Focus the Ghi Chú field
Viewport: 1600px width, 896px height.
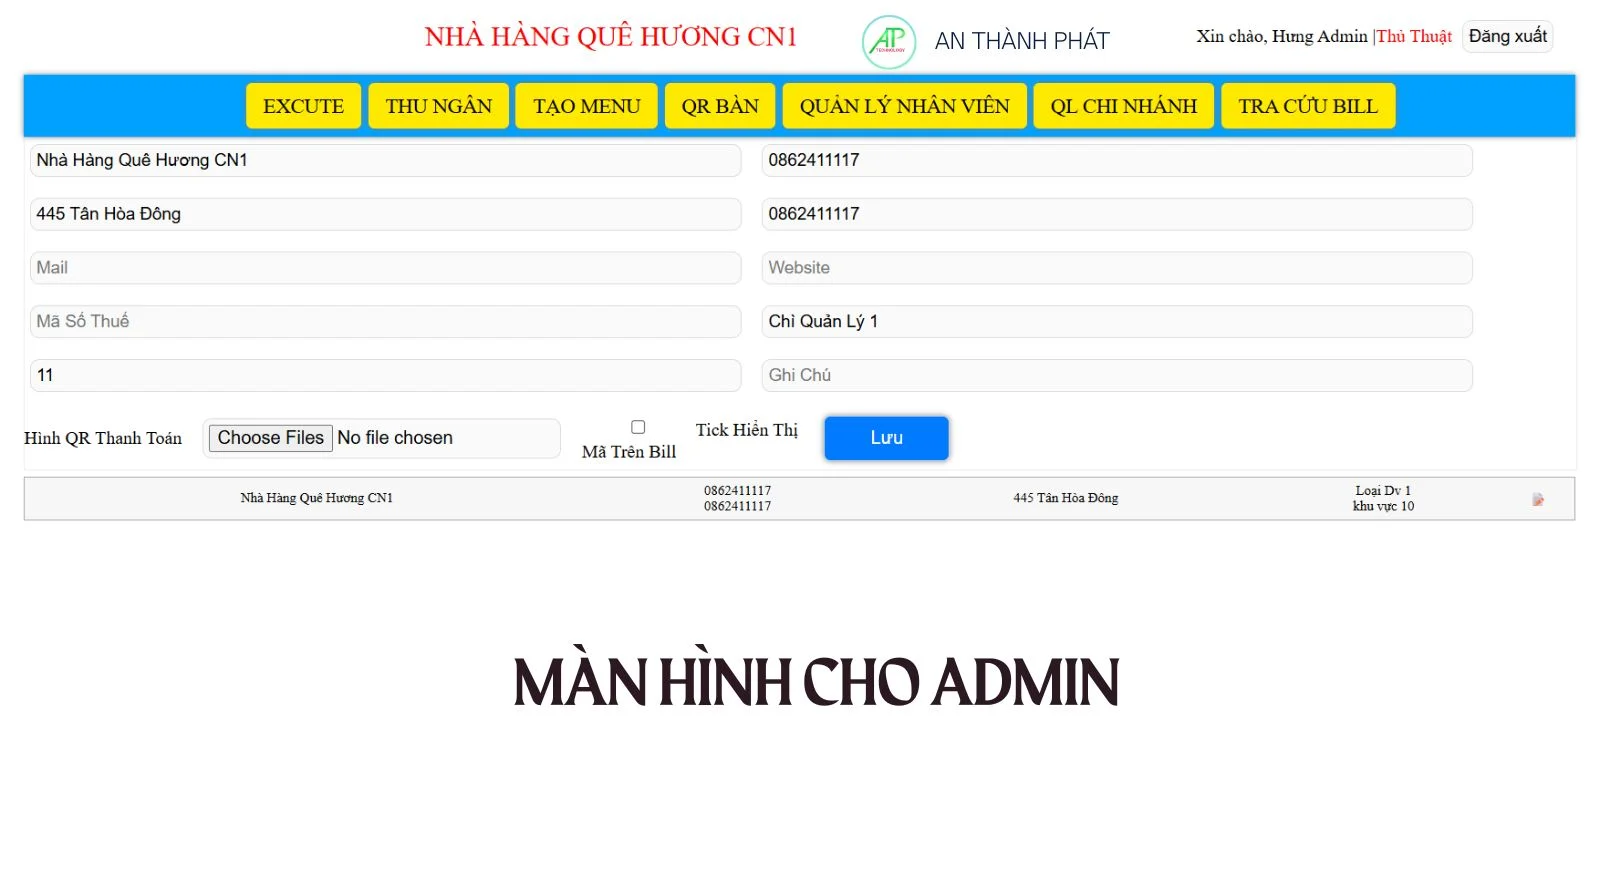click(x=1117, y=375)
